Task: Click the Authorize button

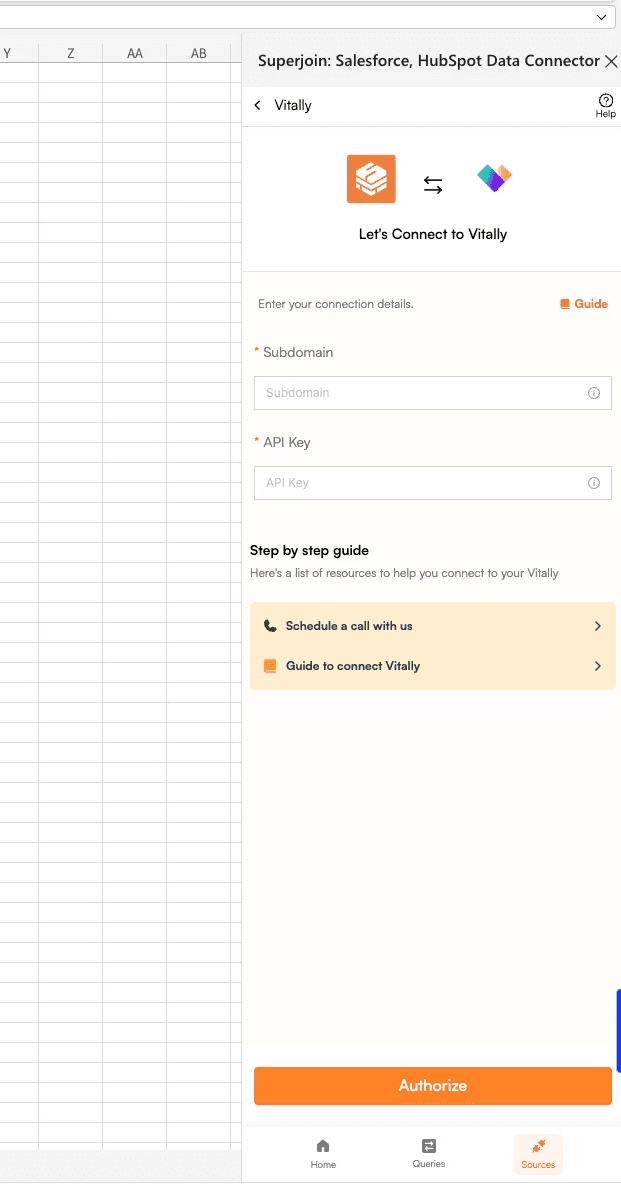Action: (432, 1086)
